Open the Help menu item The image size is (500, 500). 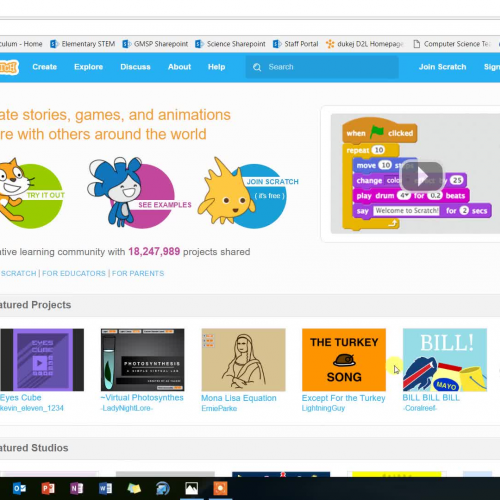coord(217,67)
